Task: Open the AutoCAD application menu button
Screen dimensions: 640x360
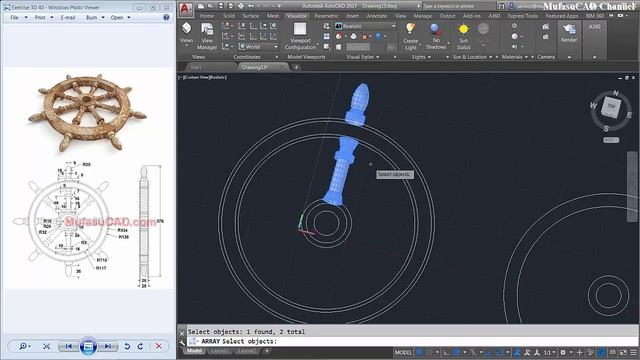Action: [186, 9]
